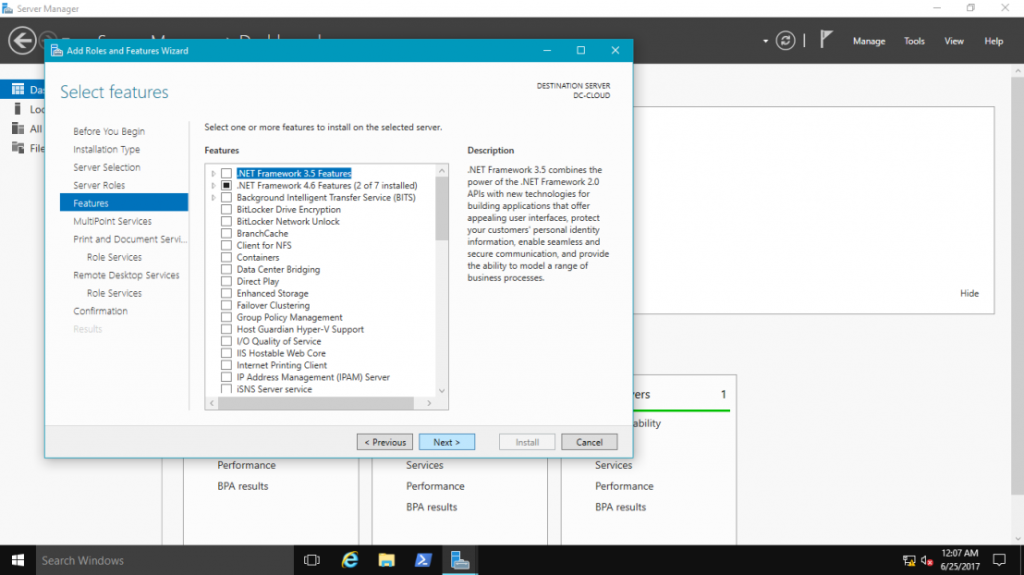Screen dimensions: 1024x575
Task: Go to Remote Desktop Services step
Action: (126, 275)
